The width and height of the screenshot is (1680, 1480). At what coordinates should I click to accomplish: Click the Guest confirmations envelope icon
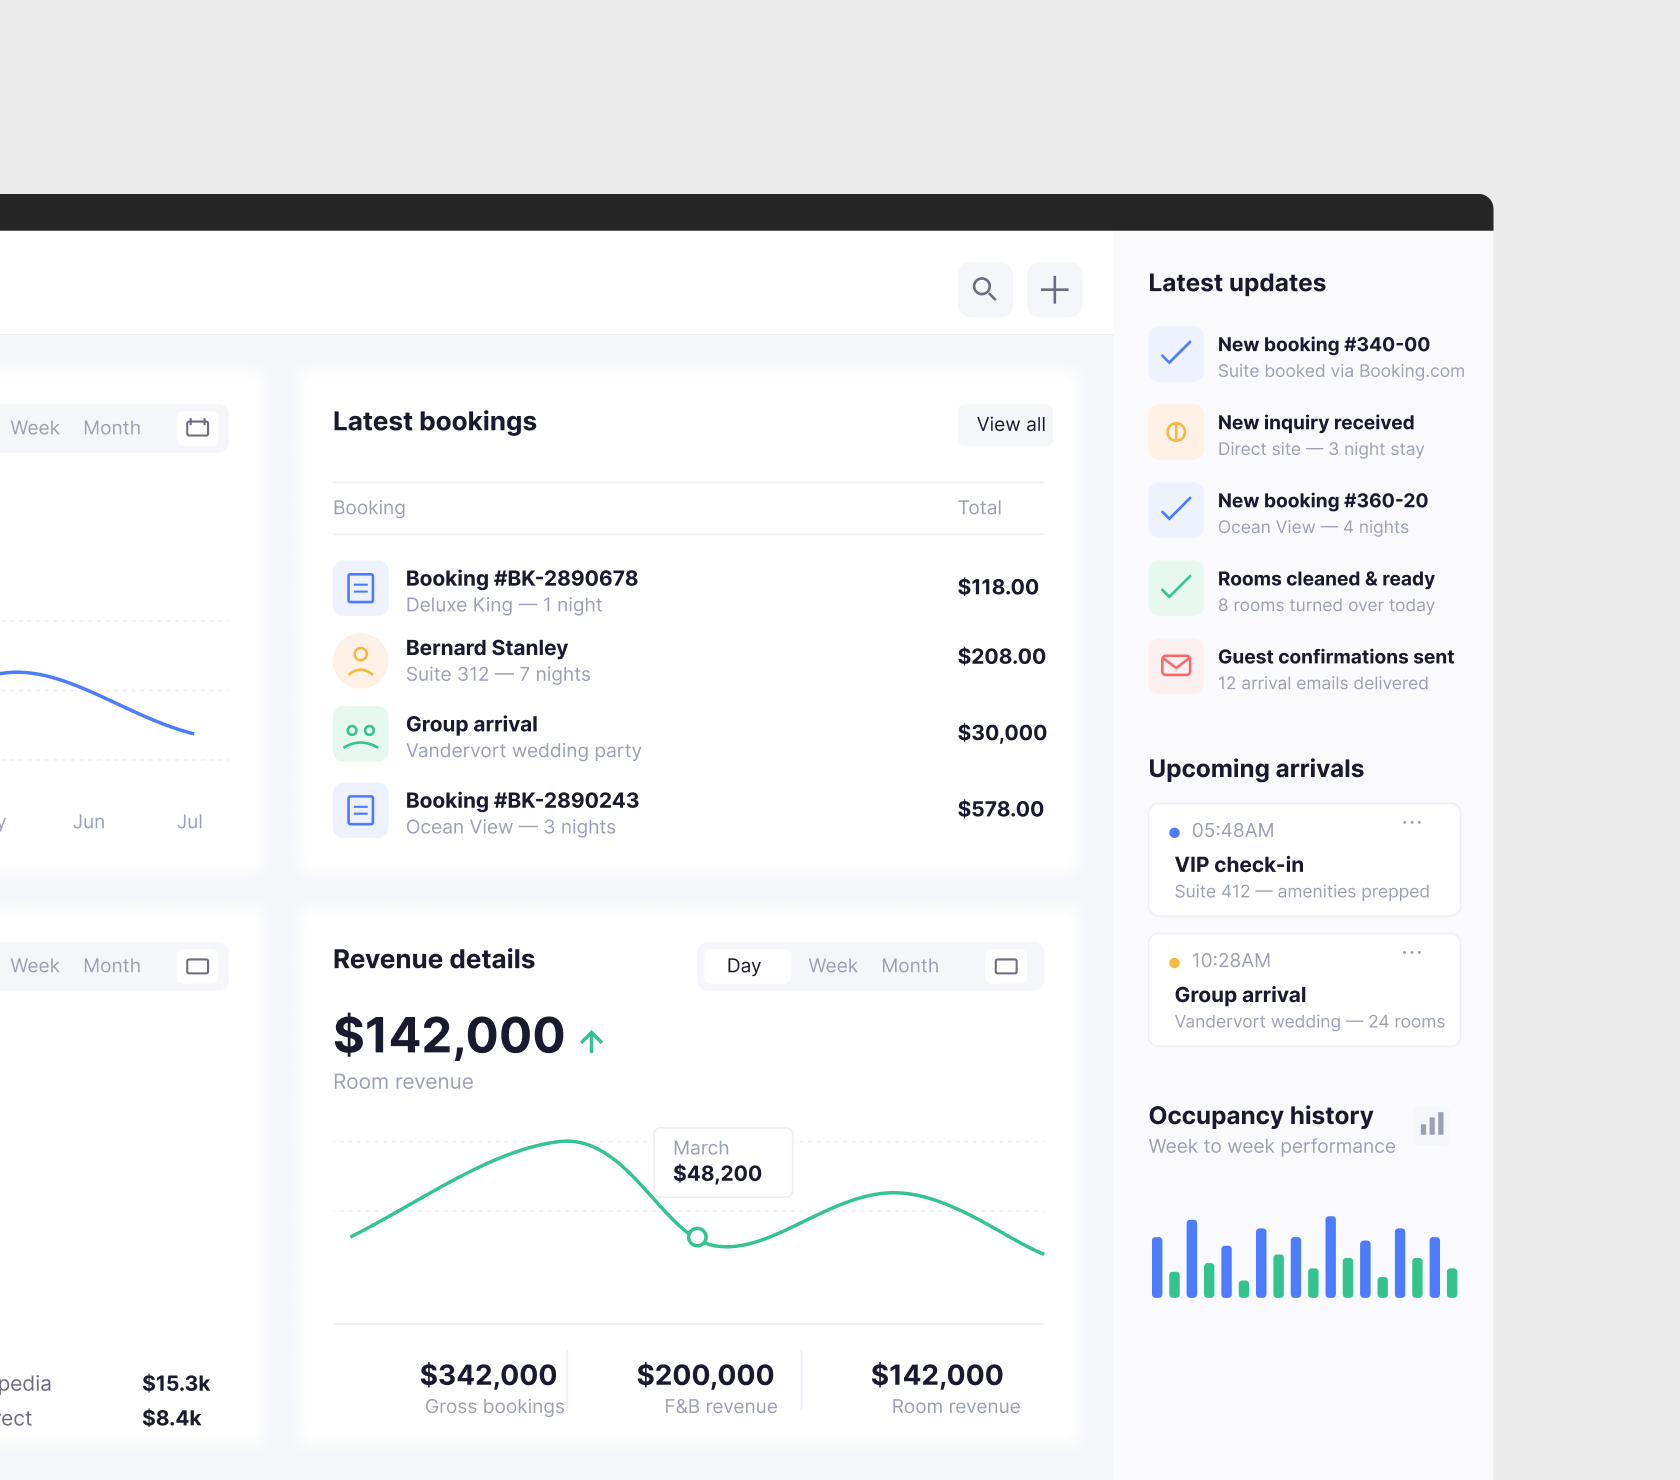[1176, 666]
